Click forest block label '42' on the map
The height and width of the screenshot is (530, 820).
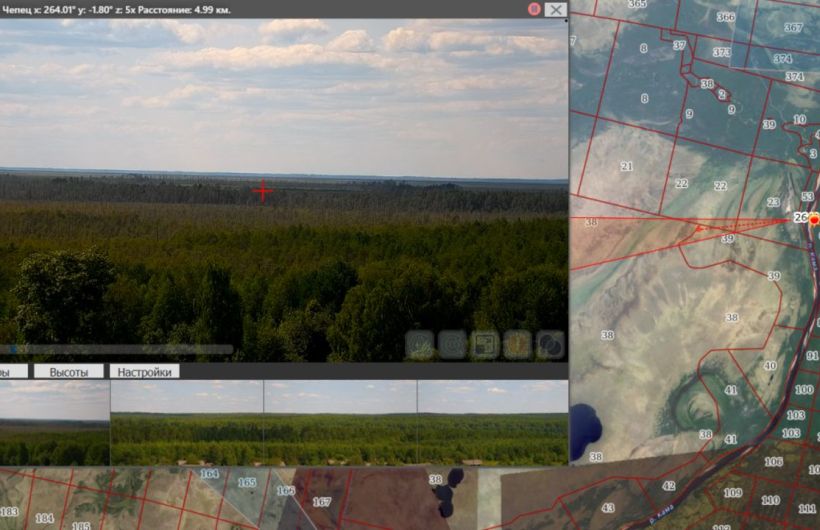click(669, 486)
